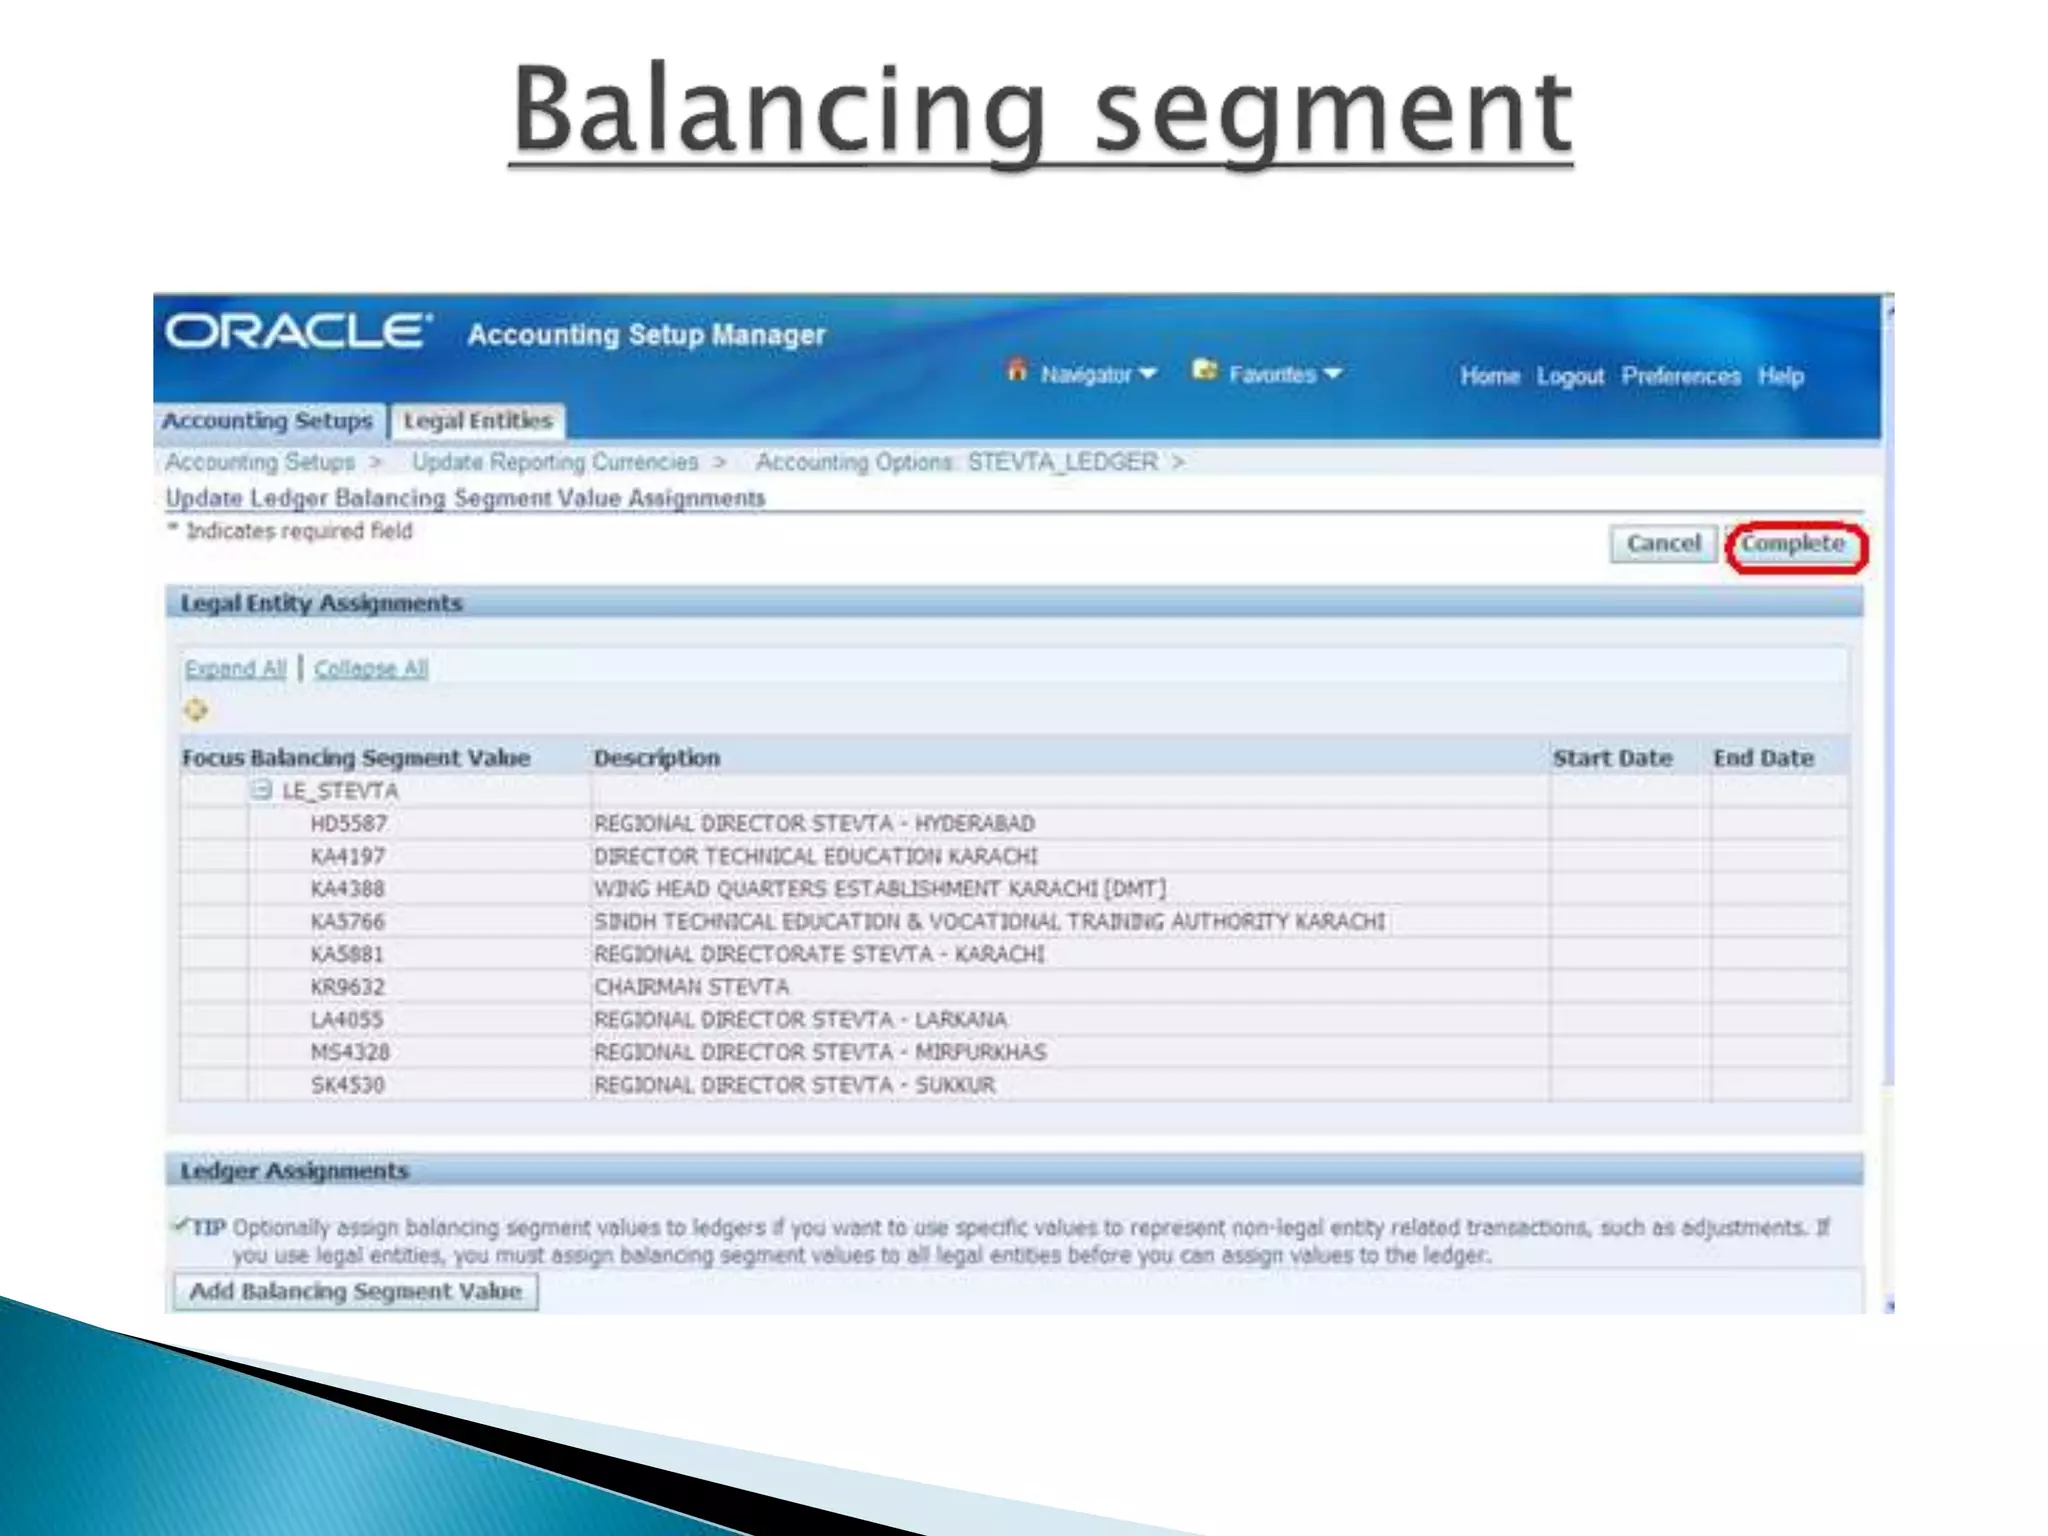Click the TIP checkmark icon
The image size is (2048, 1536).
[181, 1225]
